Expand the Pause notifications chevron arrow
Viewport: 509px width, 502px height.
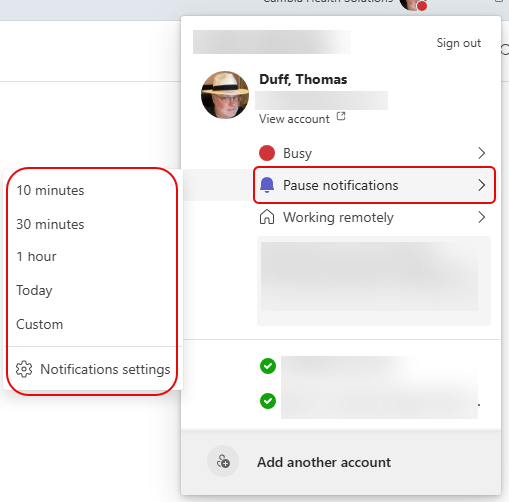pyautogui.click(x=481, y=185)
